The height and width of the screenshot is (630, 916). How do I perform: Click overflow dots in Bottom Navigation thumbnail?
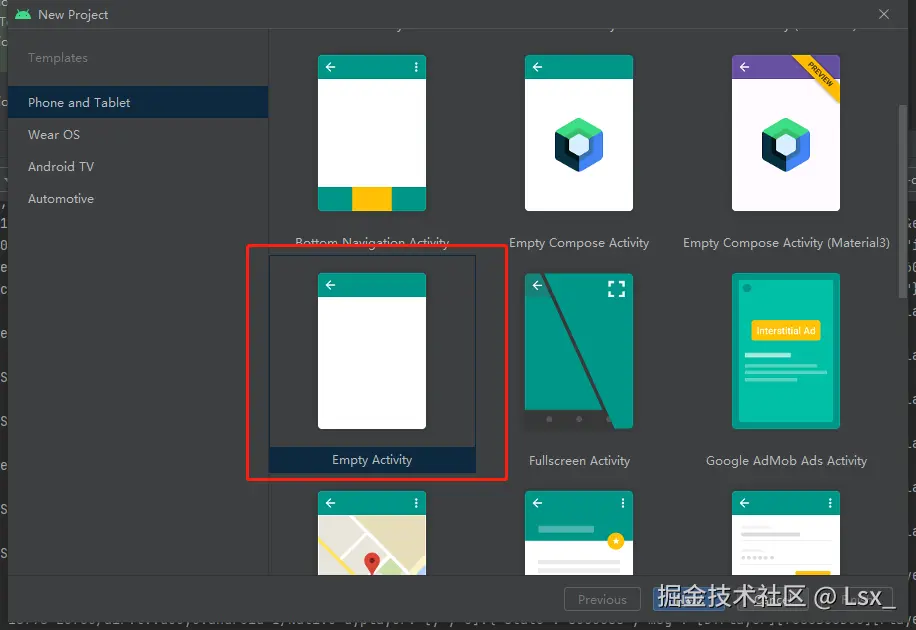[x=416, y=67]
